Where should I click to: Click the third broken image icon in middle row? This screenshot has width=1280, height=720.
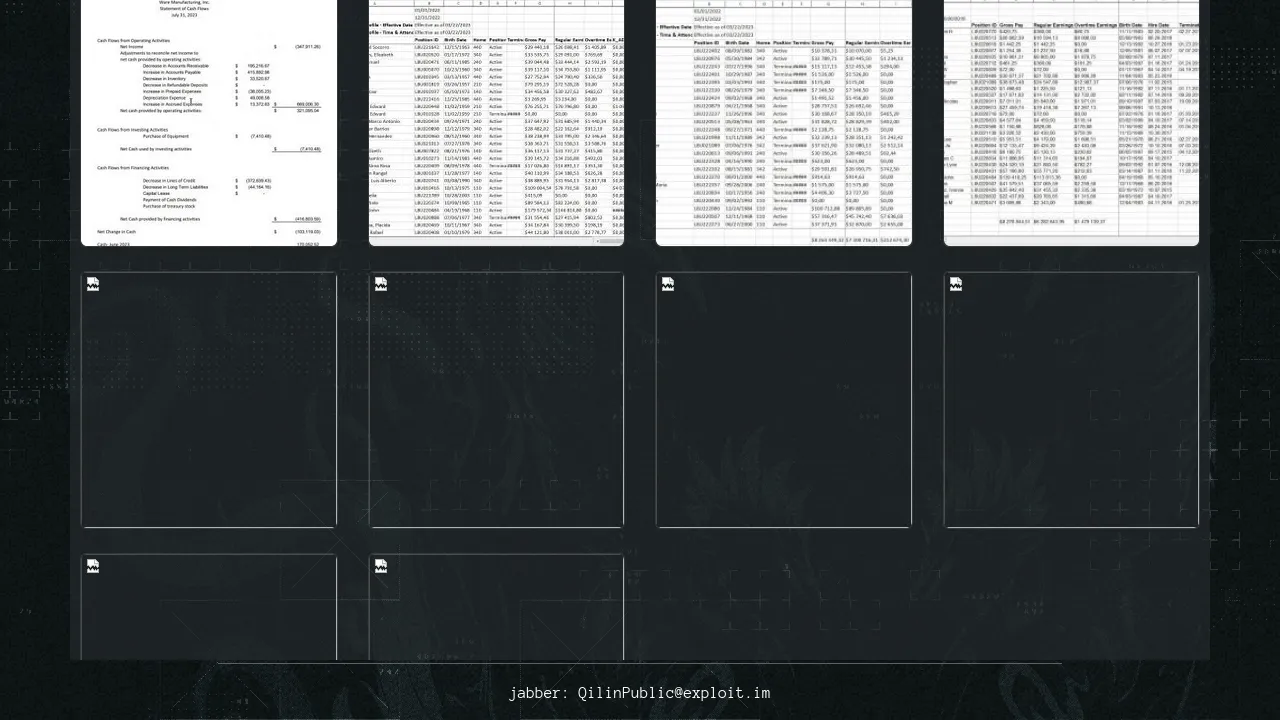[x=668, y=285]
